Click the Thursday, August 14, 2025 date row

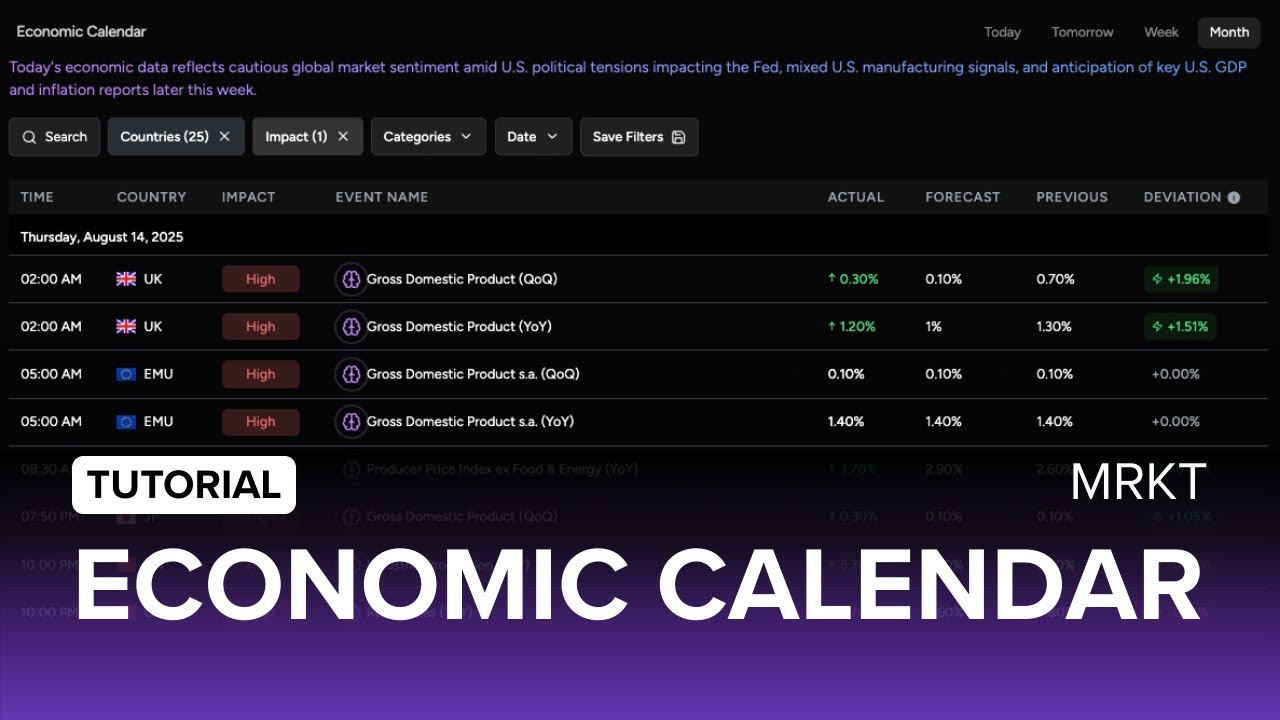pos(638,237)
